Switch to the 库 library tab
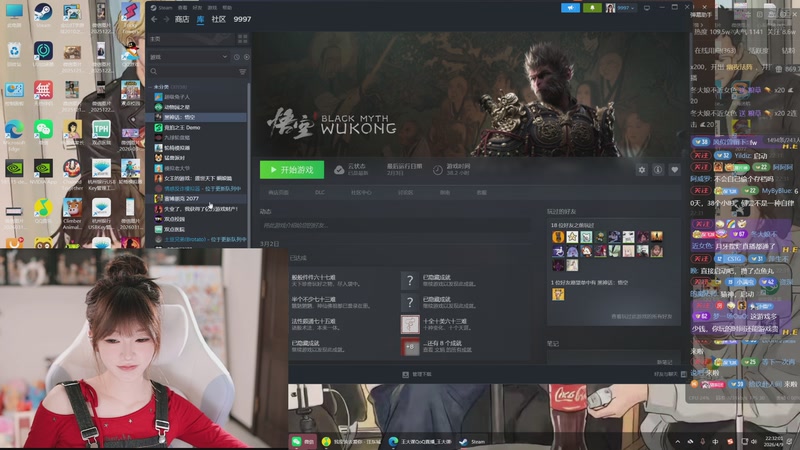Screen dimensions: 800x450 pos(201,19)
